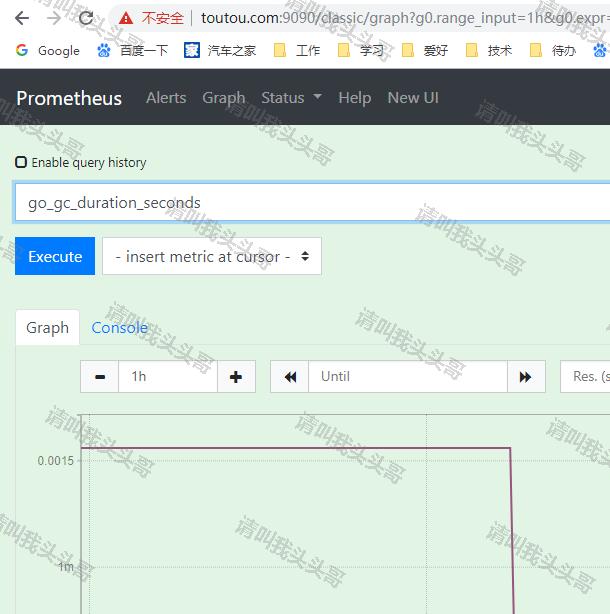The width and height of the screenshot is (610, 614).
Task: Click the browser forward arrow
Action: click(x=54, y=18)
